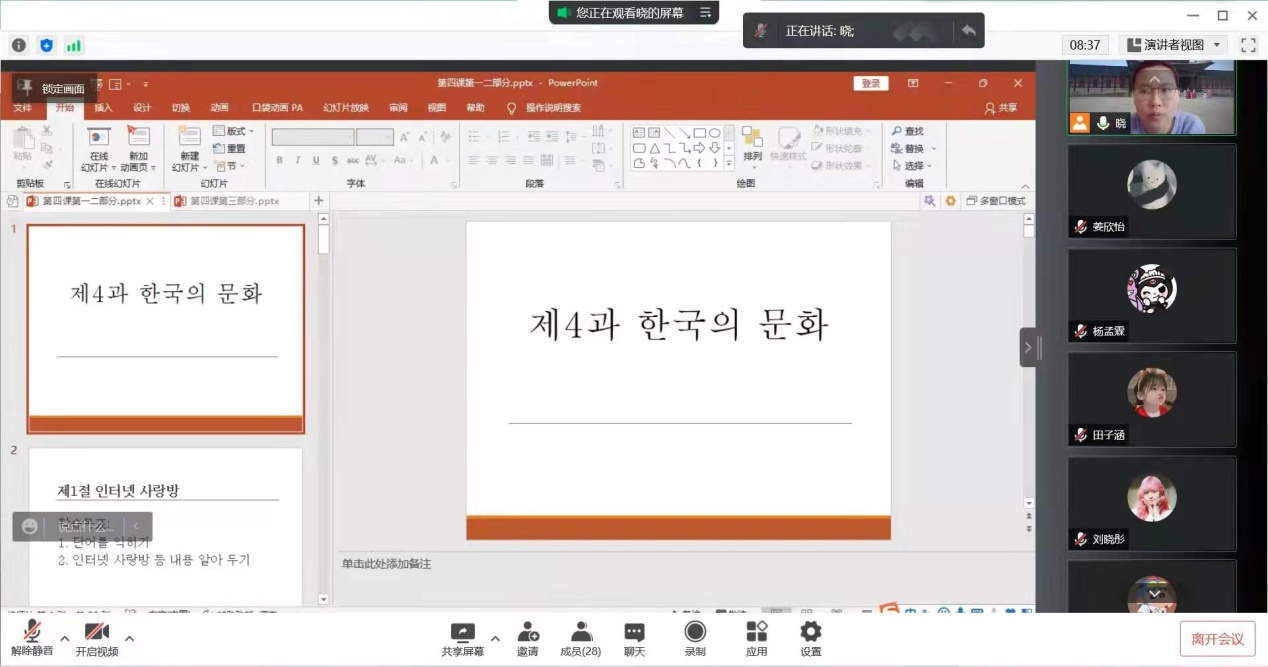Start recording the meeting
Screen dimensions: 1268x667
(694, 638)
